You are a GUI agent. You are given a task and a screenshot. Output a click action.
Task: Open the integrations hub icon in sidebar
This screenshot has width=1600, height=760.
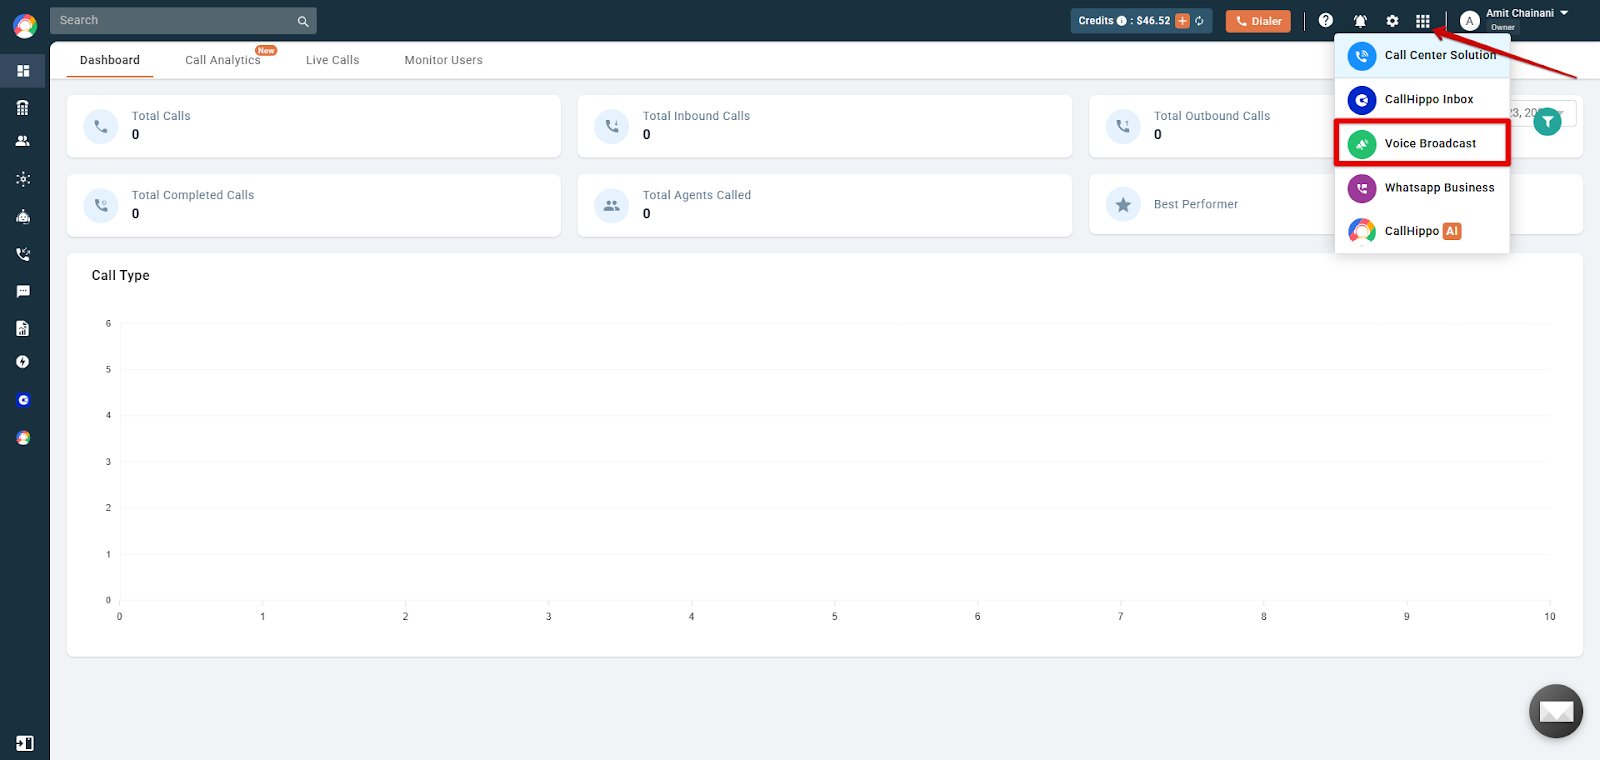23,179
